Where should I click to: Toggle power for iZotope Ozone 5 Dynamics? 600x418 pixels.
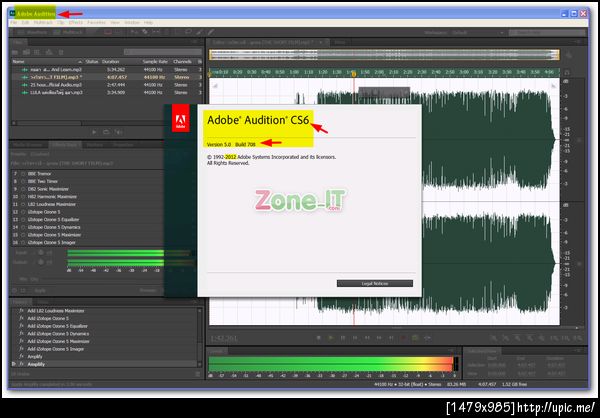[x=23, y=227]
